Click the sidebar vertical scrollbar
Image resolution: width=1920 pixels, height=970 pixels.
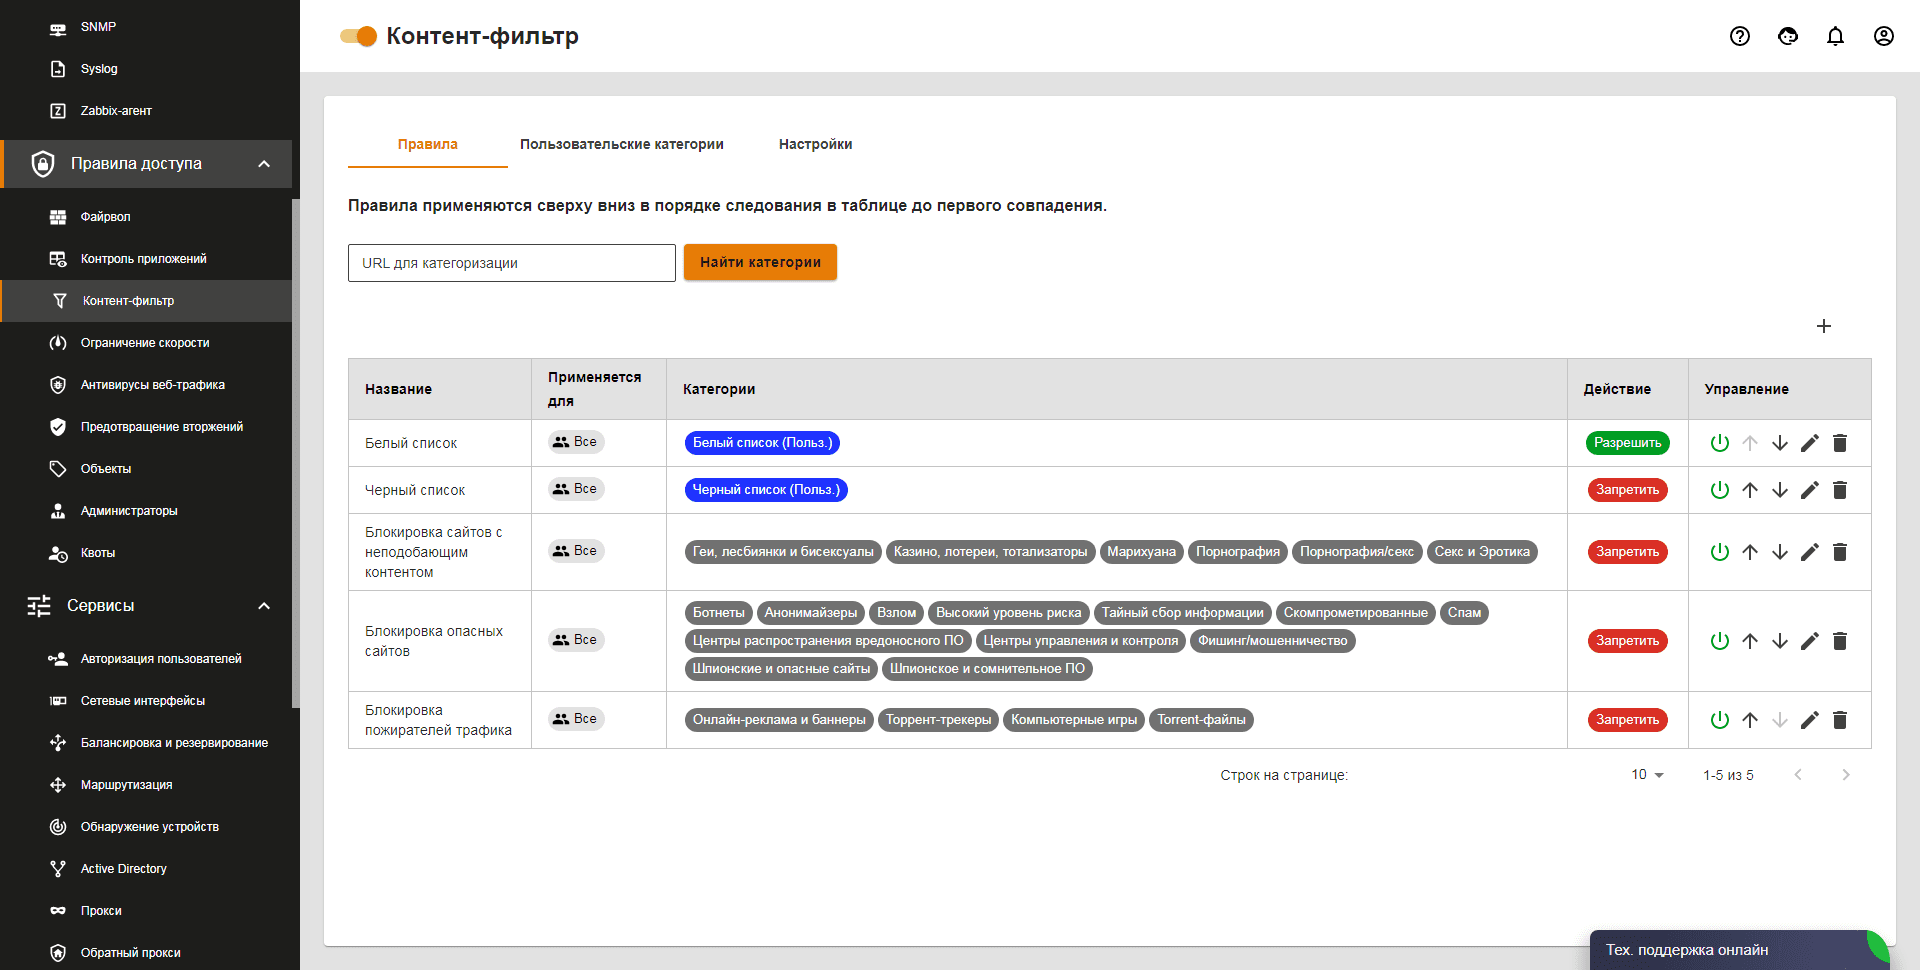[x=295, y=450]
